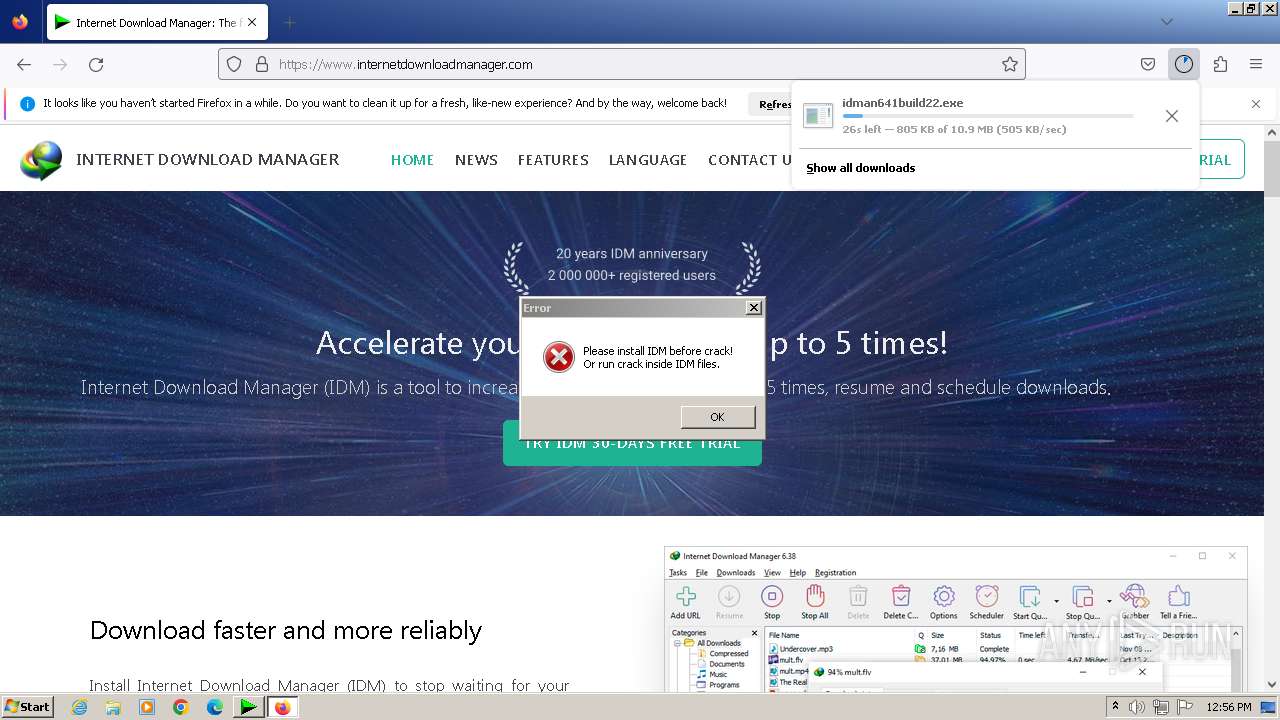Save page to Pocket
Screen dimensions: 1280x720
tap(1148, 64)
